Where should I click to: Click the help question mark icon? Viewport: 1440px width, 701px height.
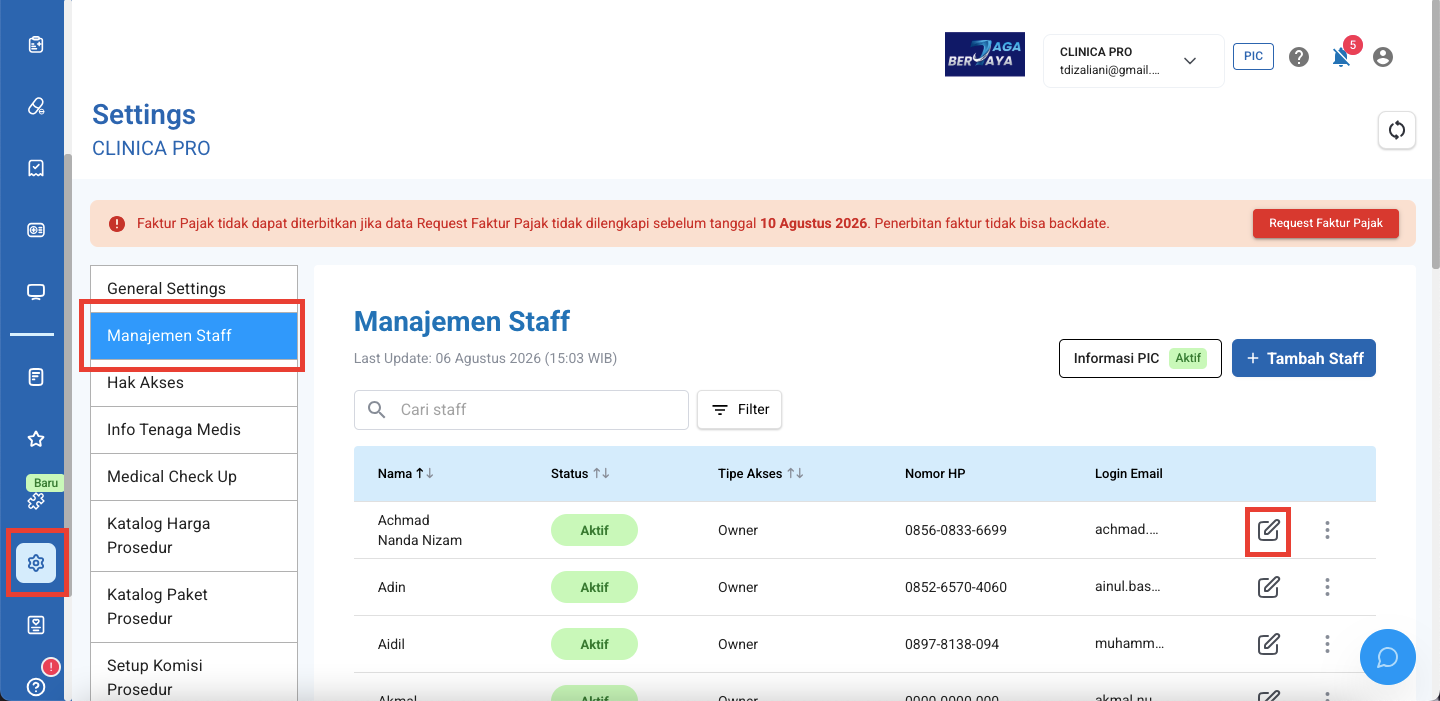(1299, 57)
